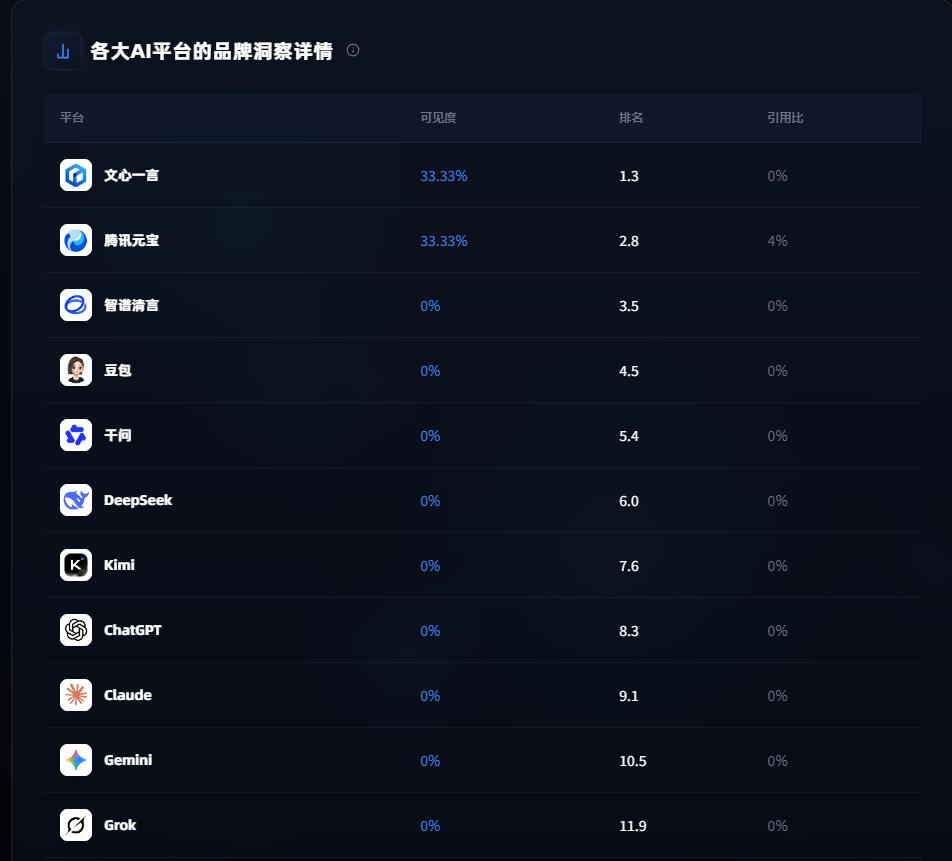952x861 pixels.
Task: Select the 文心一言 platform name
Action: click(131, 175)
